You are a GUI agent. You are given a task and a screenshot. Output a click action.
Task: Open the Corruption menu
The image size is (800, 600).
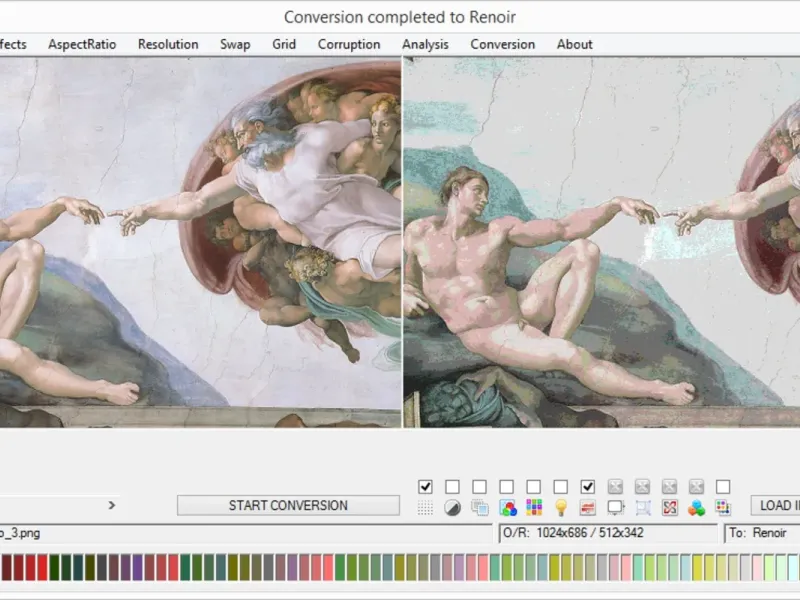point(349,44)
